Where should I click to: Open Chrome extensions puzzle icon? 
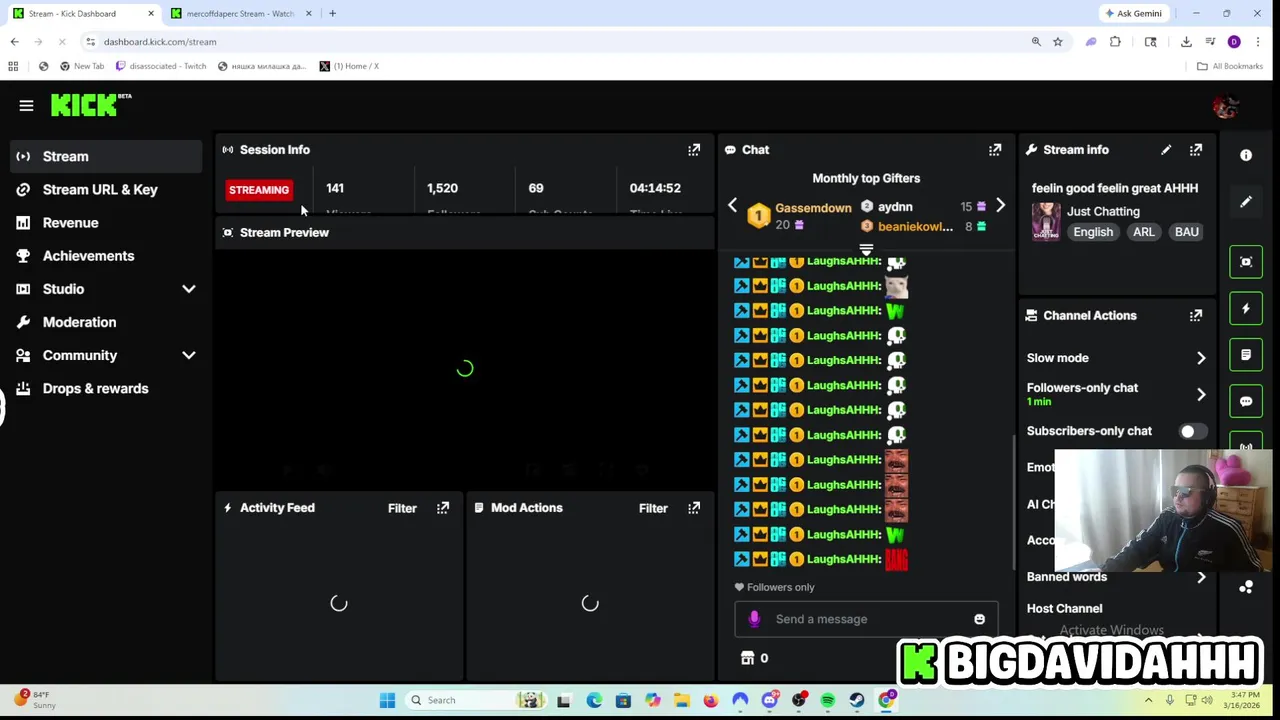[x=1115, y=42]
